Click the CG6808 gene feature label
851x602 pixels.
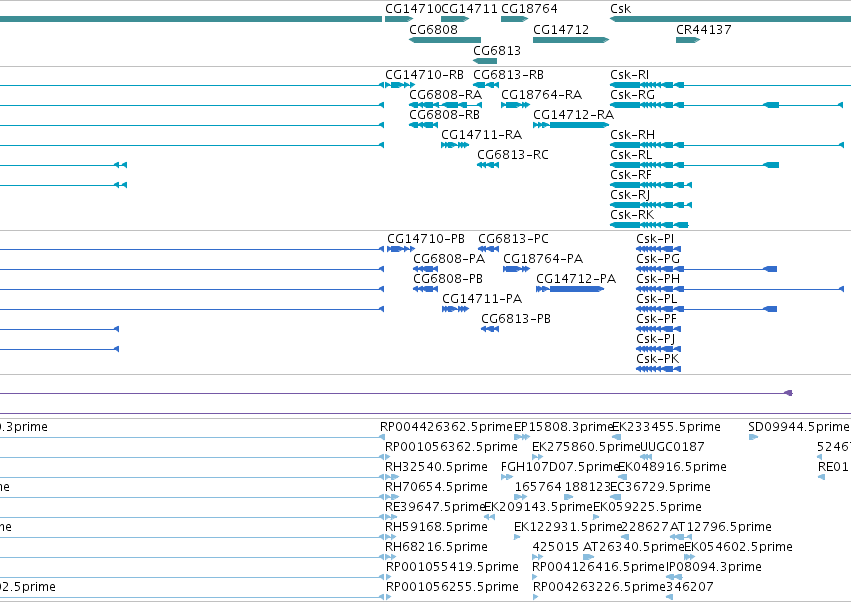[433, 29]
